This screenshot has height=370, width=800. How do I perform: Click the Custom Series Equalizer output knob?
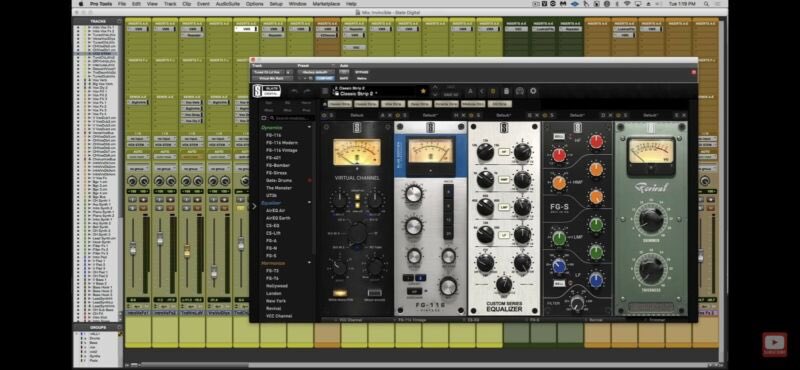(503, 284)
